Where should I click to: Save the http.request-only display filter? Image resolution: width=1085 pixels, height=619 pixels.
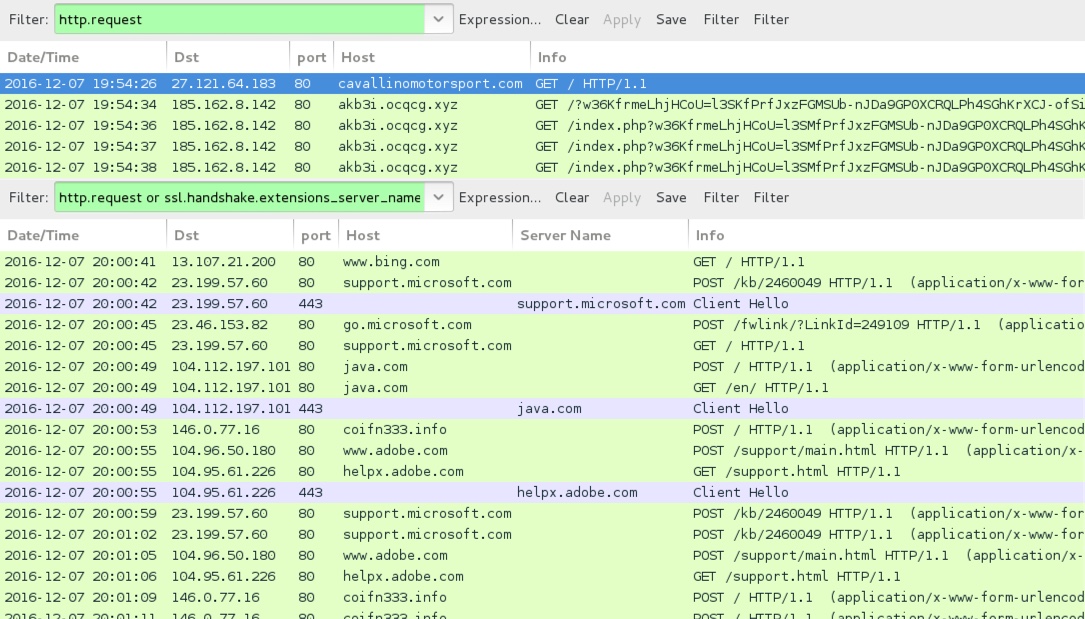click(x=671, y=19)
